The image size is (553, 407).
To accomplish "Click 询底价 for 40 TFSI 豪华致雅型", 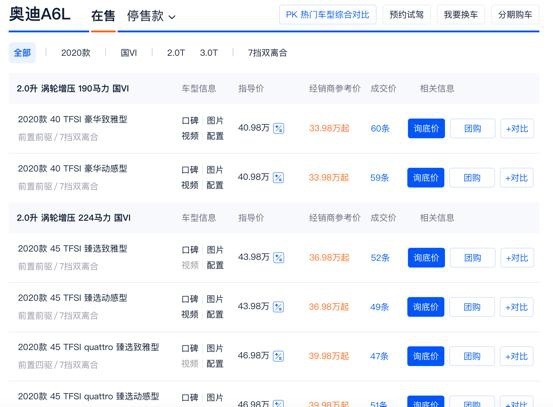I will click(426, 128).
